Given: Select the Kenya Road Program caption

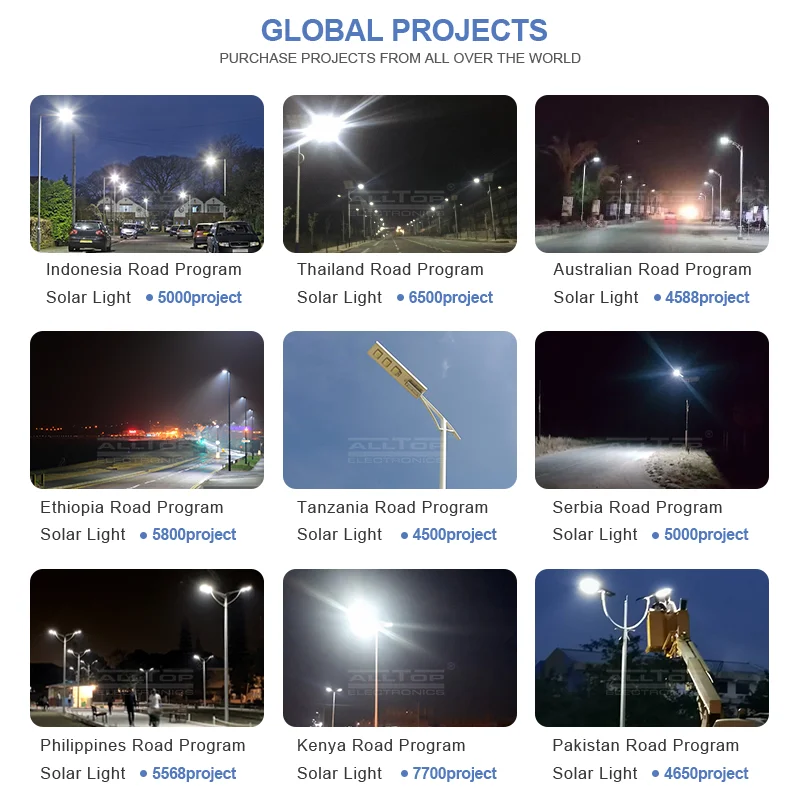Looking at the screenshot, I should pos(381,745).
